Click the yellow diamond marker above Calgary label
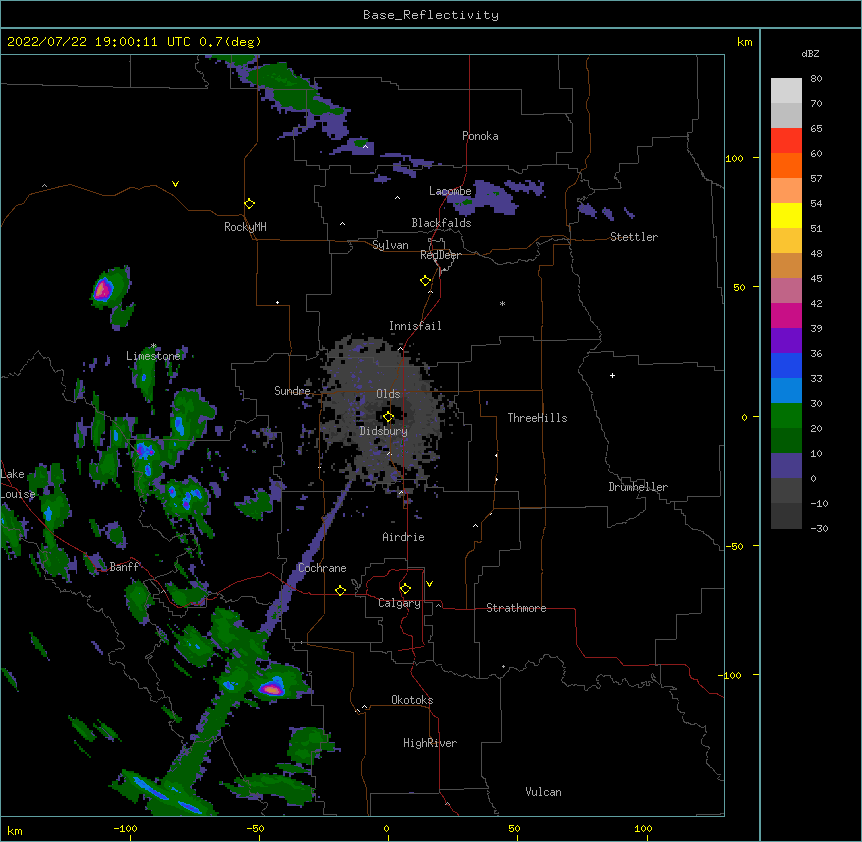This screenshot has height=842, width=862. pos(405,589)
